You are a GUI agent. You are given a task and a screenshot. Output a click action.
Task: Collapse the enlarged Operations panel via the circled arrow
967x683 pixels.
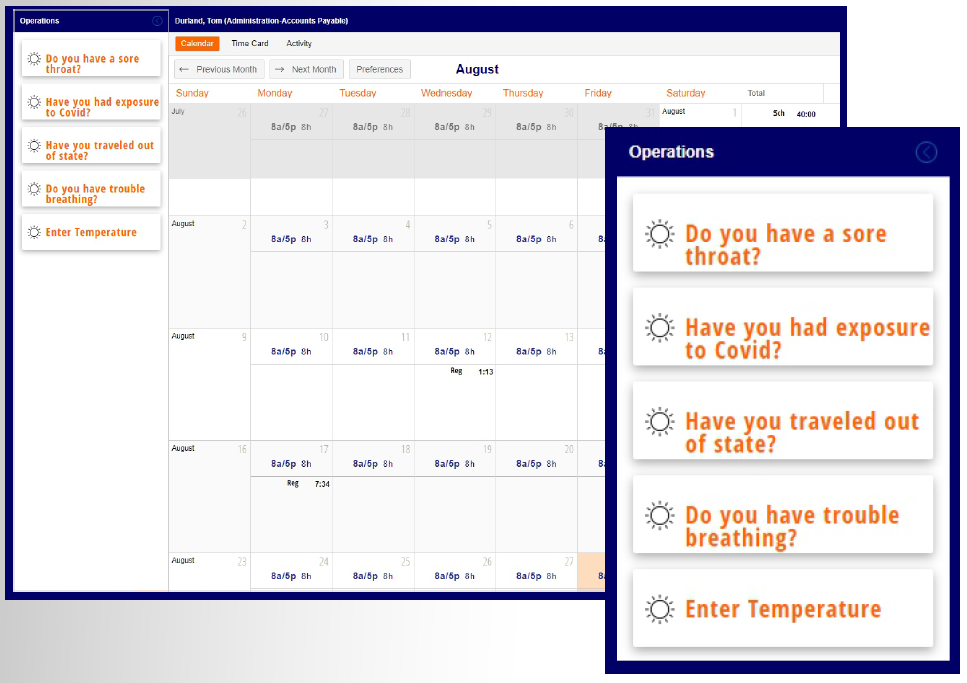pos(926,152)
